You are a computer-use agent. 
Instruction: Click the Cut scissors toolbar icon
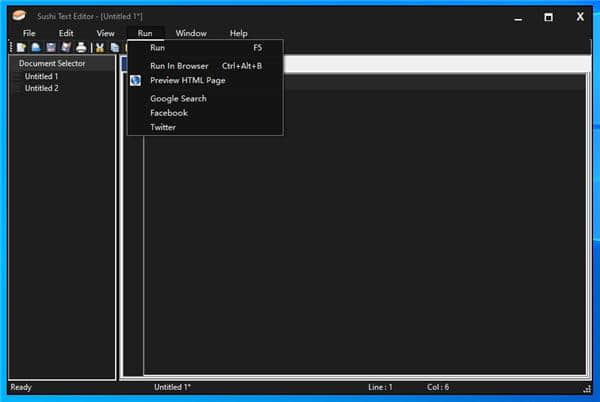click(100, 48)
